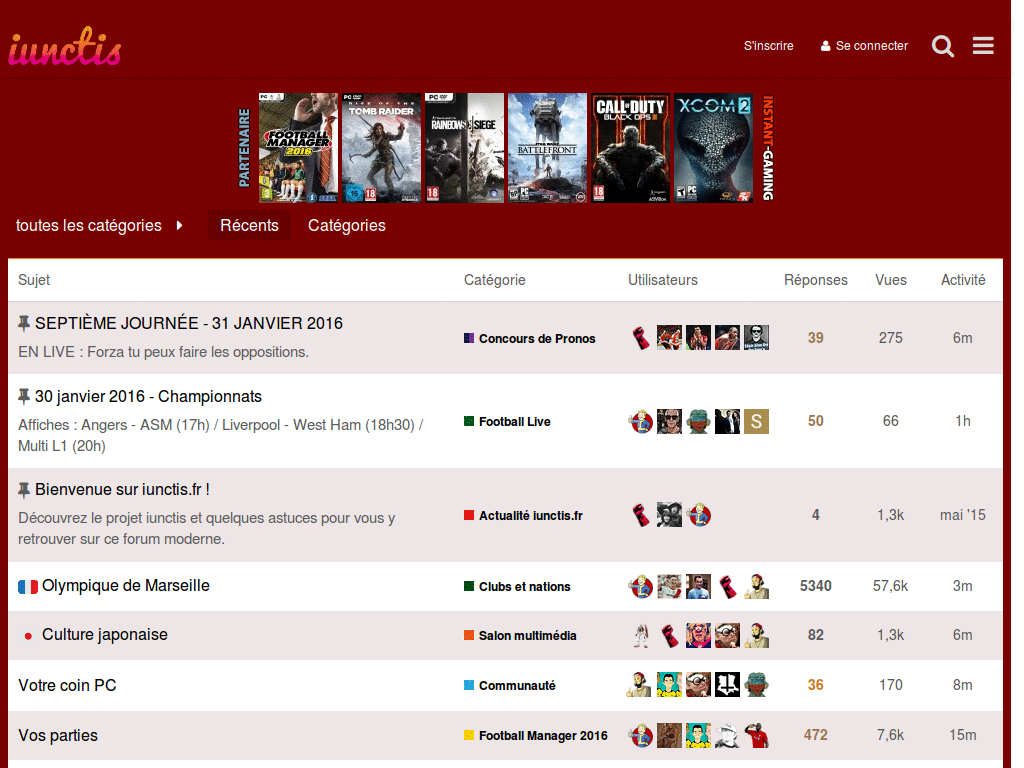Click the mai '15 activity date
Screen dimensions: 1024x768
click(x=963, y=515)
